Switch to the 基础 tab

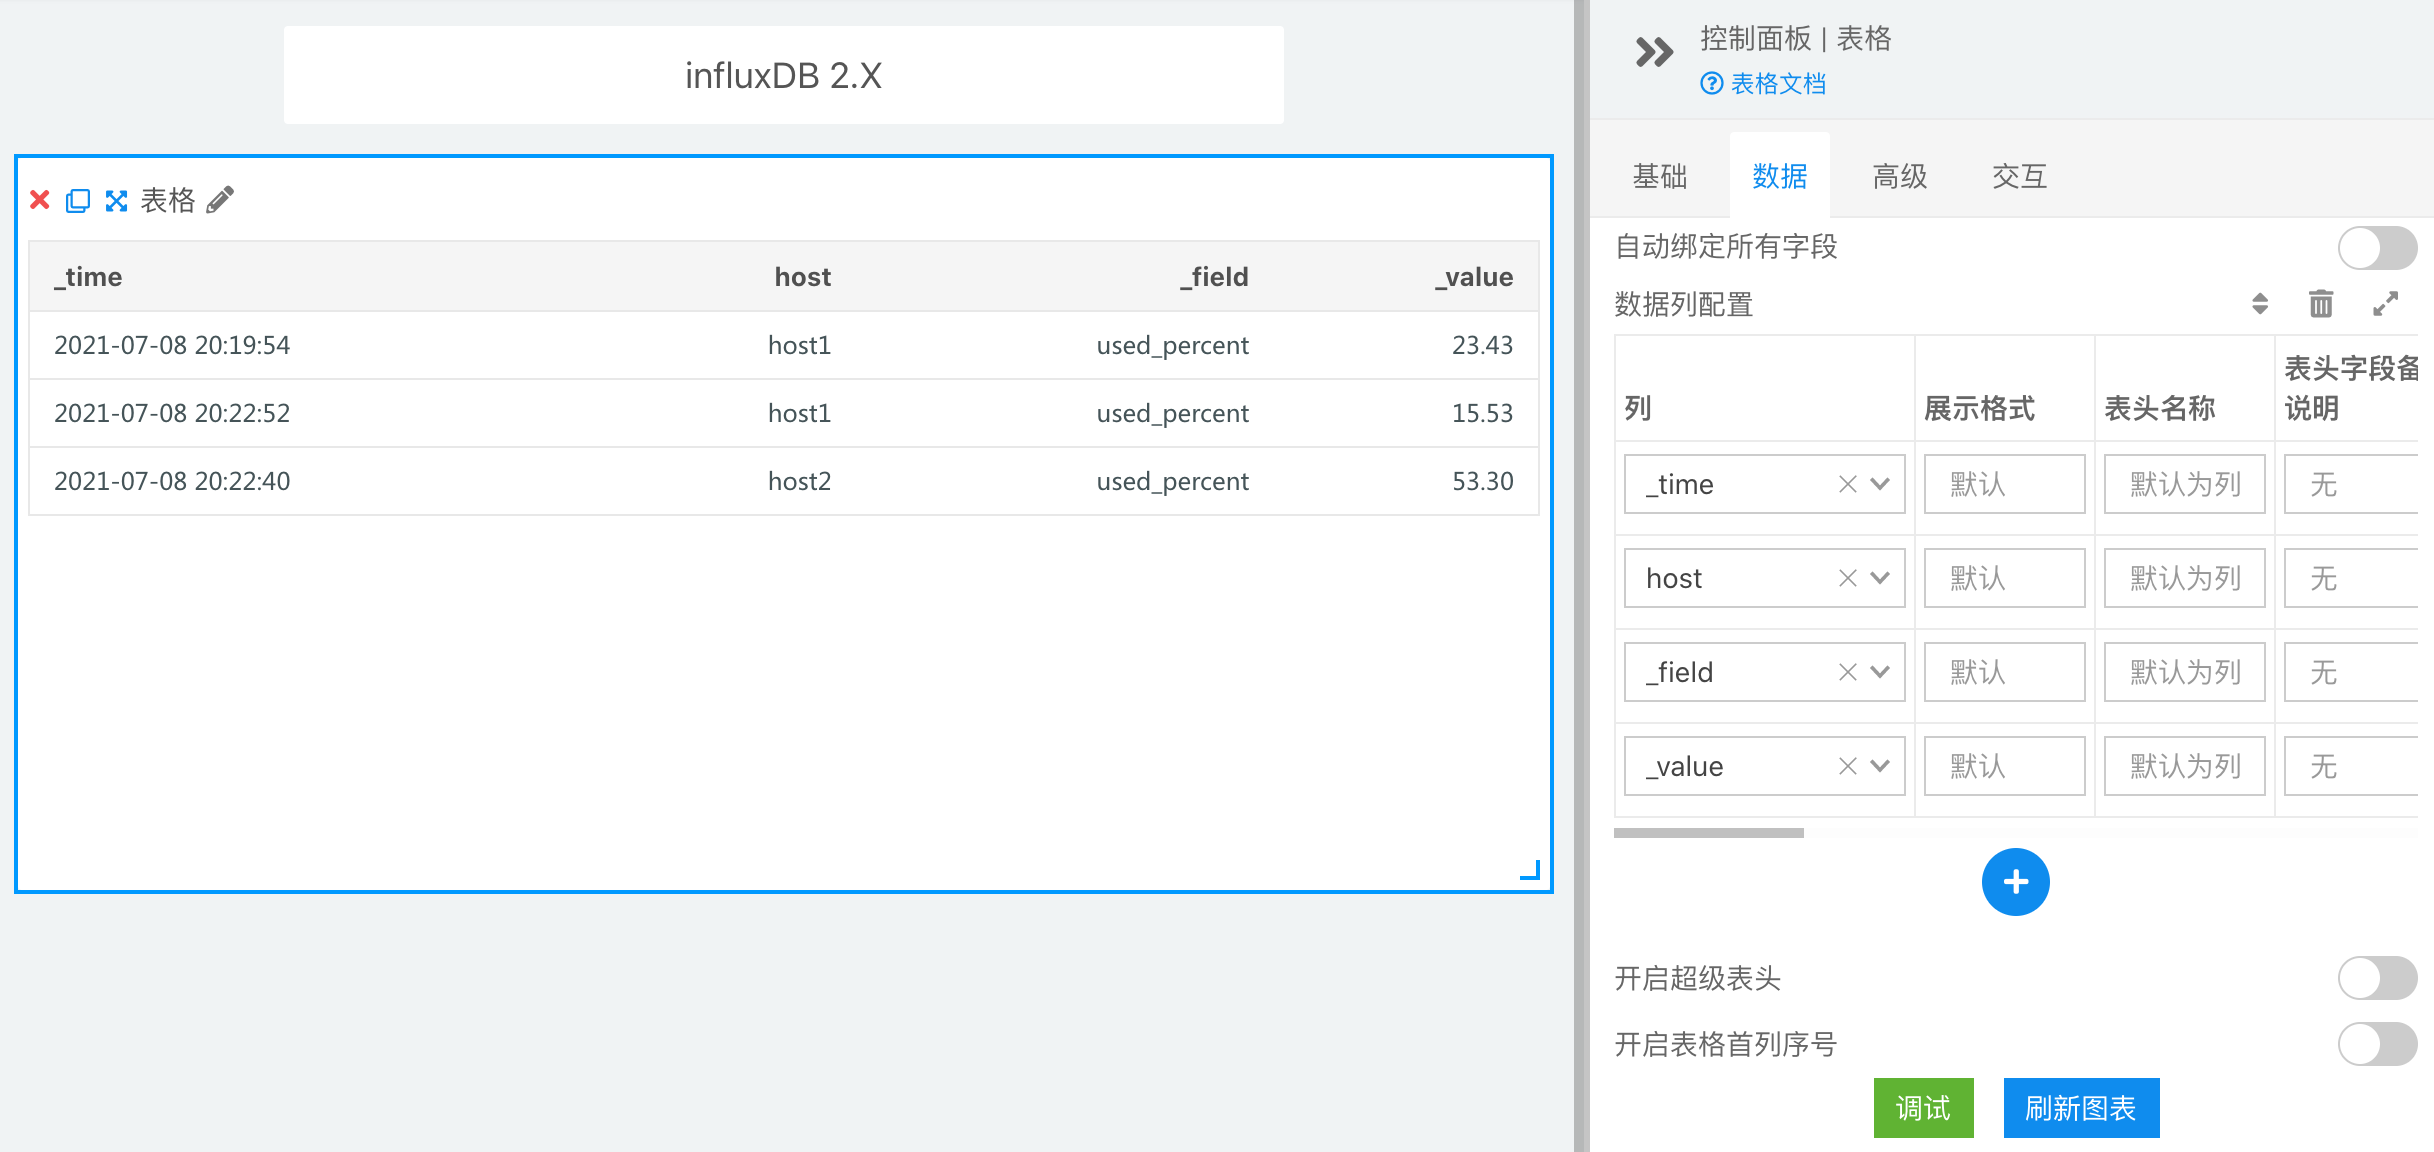tap(1660, 176)
